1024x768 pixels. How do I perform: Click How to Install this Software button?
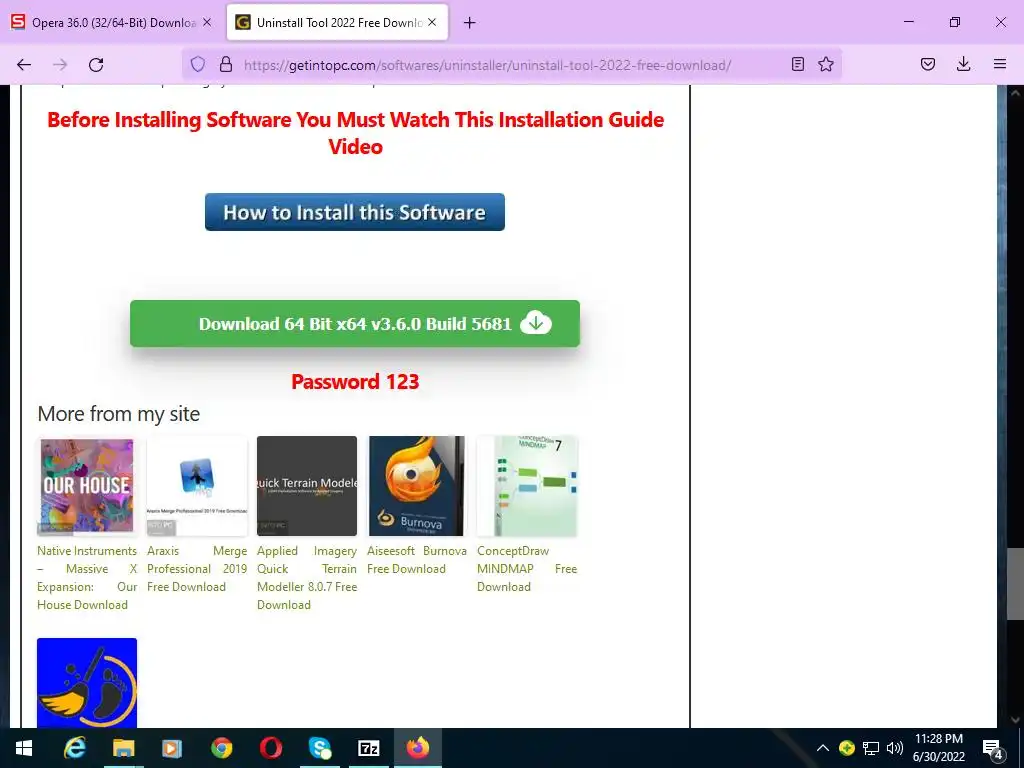pyautogui.click(x=355, y=212)
